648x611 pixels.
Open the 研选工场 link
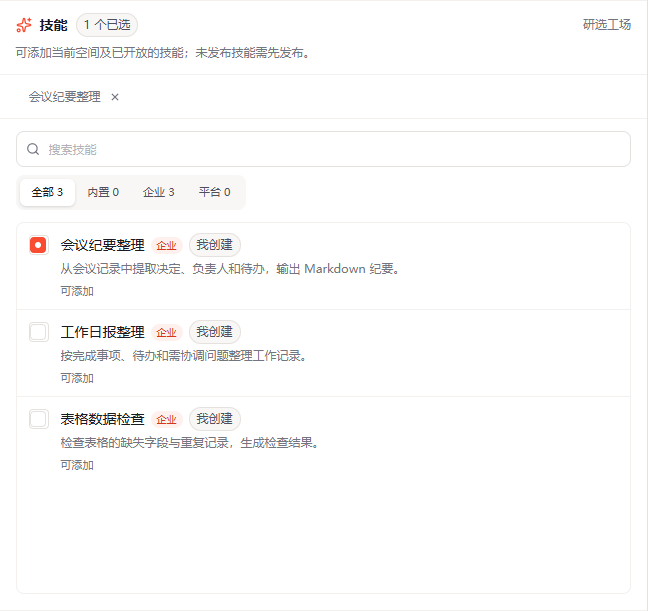(607, 25)
